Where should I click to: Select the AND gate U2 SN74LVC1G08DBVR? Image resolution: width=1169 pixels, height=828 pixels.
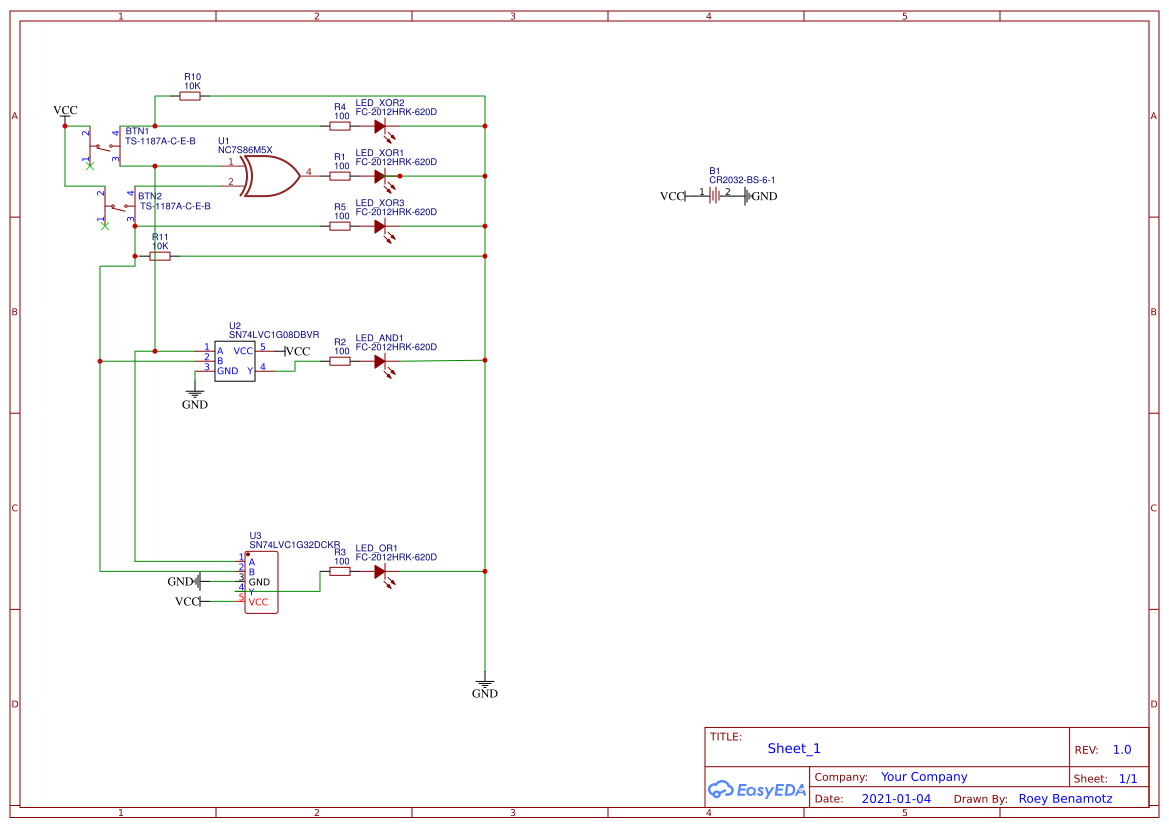click(x=234, y=361)
